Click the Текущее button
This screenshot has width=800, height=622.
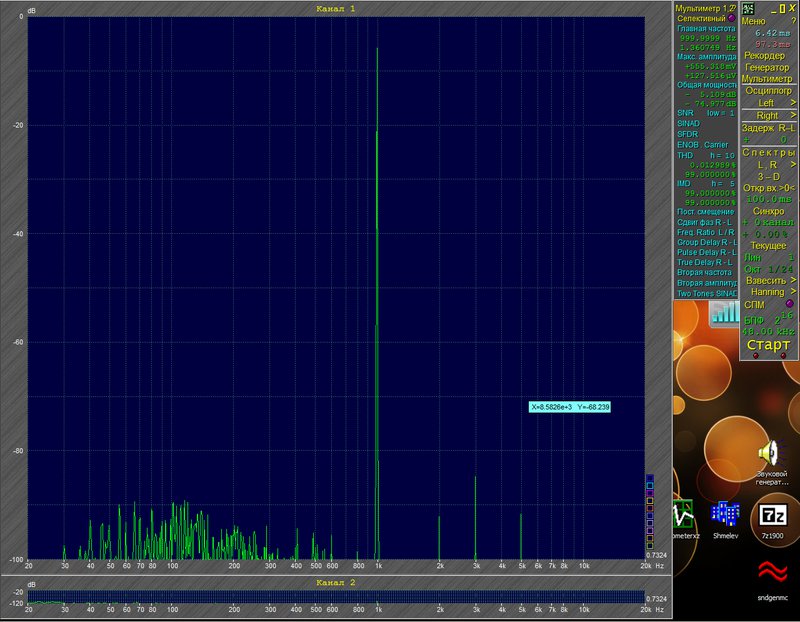pos(768,245)
